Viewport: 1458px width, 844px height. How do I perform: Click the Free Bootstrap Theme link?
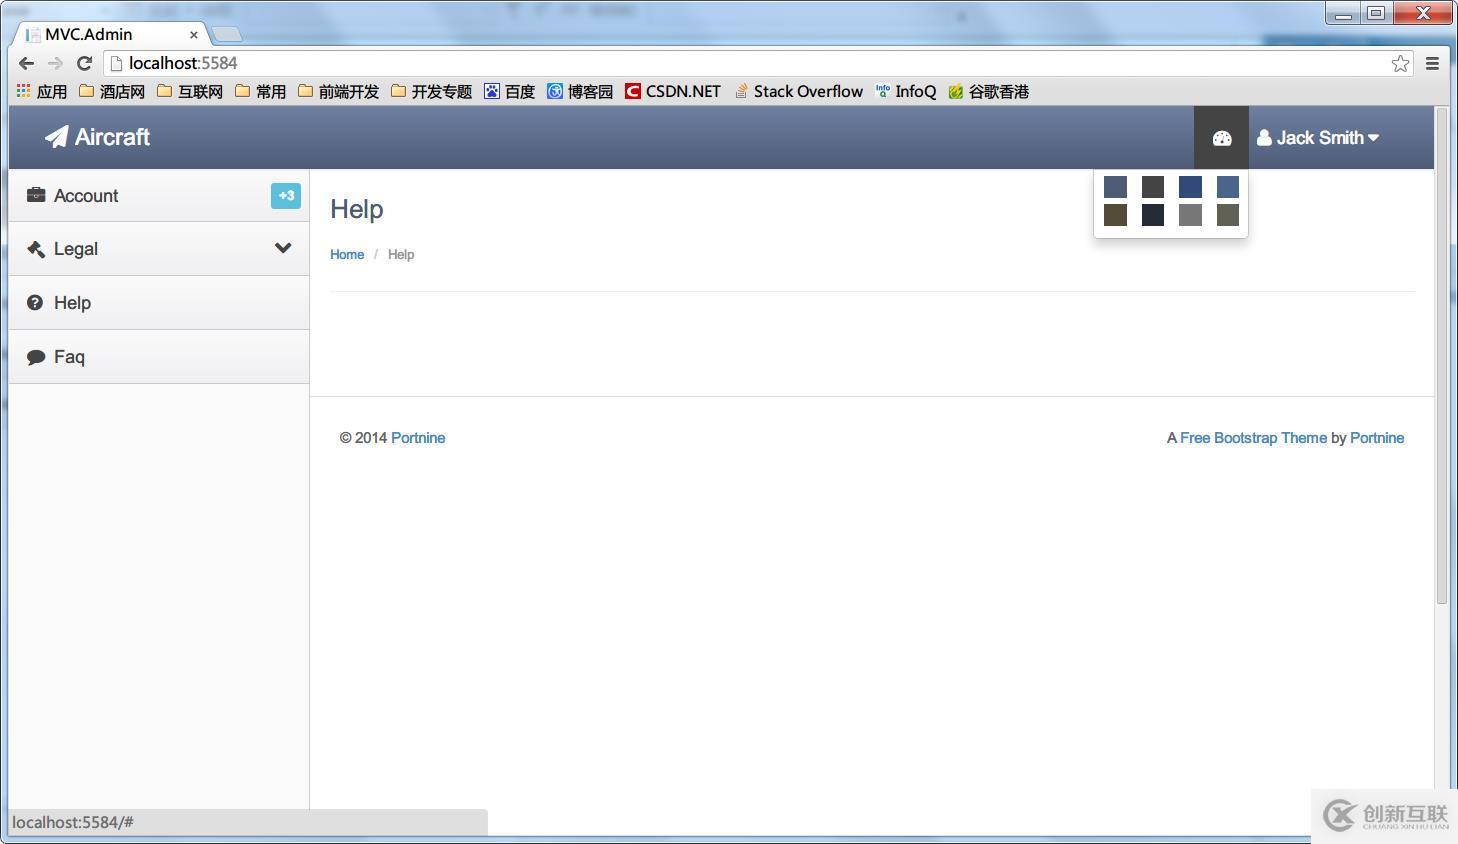click(x=1253, y=438)
